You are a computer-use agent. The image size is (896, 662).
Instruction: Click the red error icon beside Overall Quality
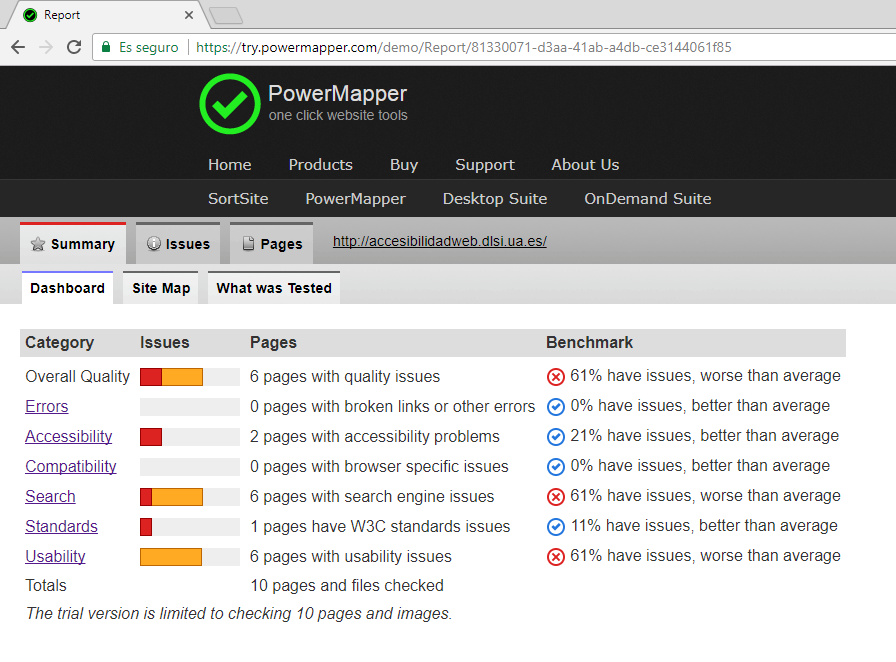(554, 376)
